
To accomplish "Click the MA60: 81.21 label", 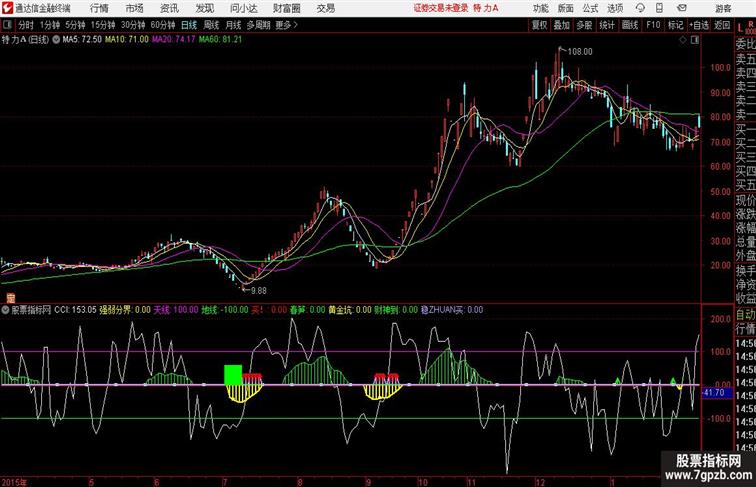I will tap(220, 40).
